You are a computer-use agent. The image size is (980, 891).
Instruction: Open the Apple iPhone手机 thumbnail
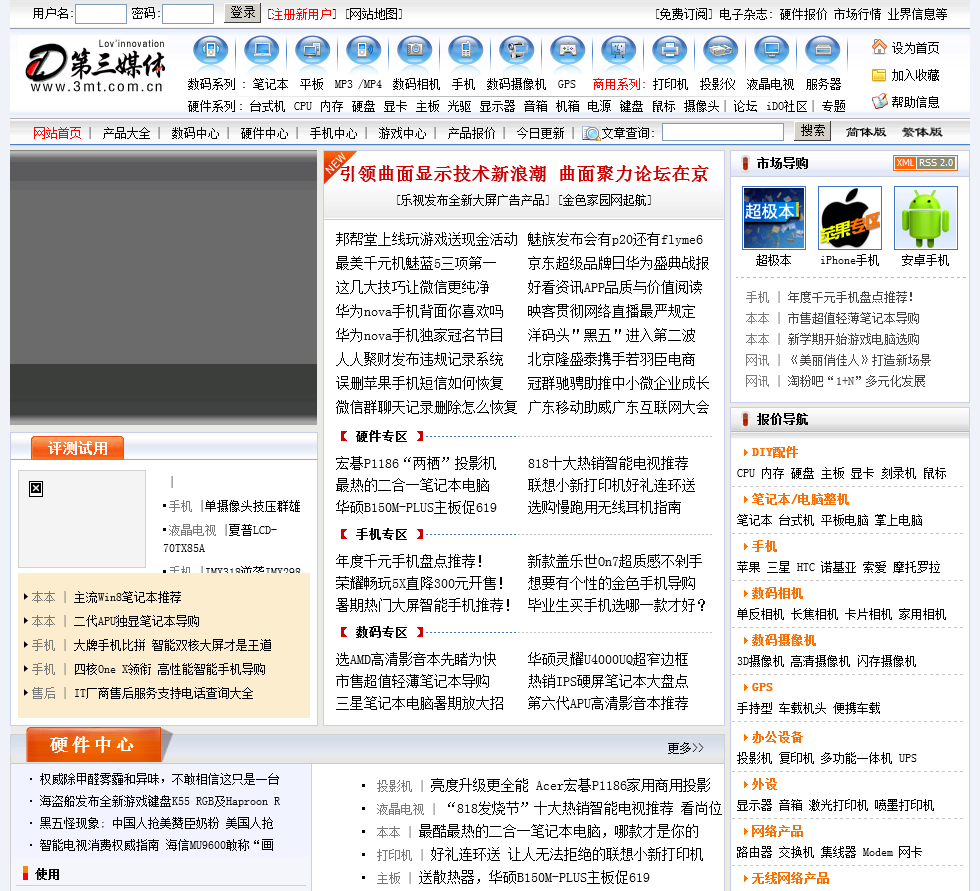click(850, 218)
